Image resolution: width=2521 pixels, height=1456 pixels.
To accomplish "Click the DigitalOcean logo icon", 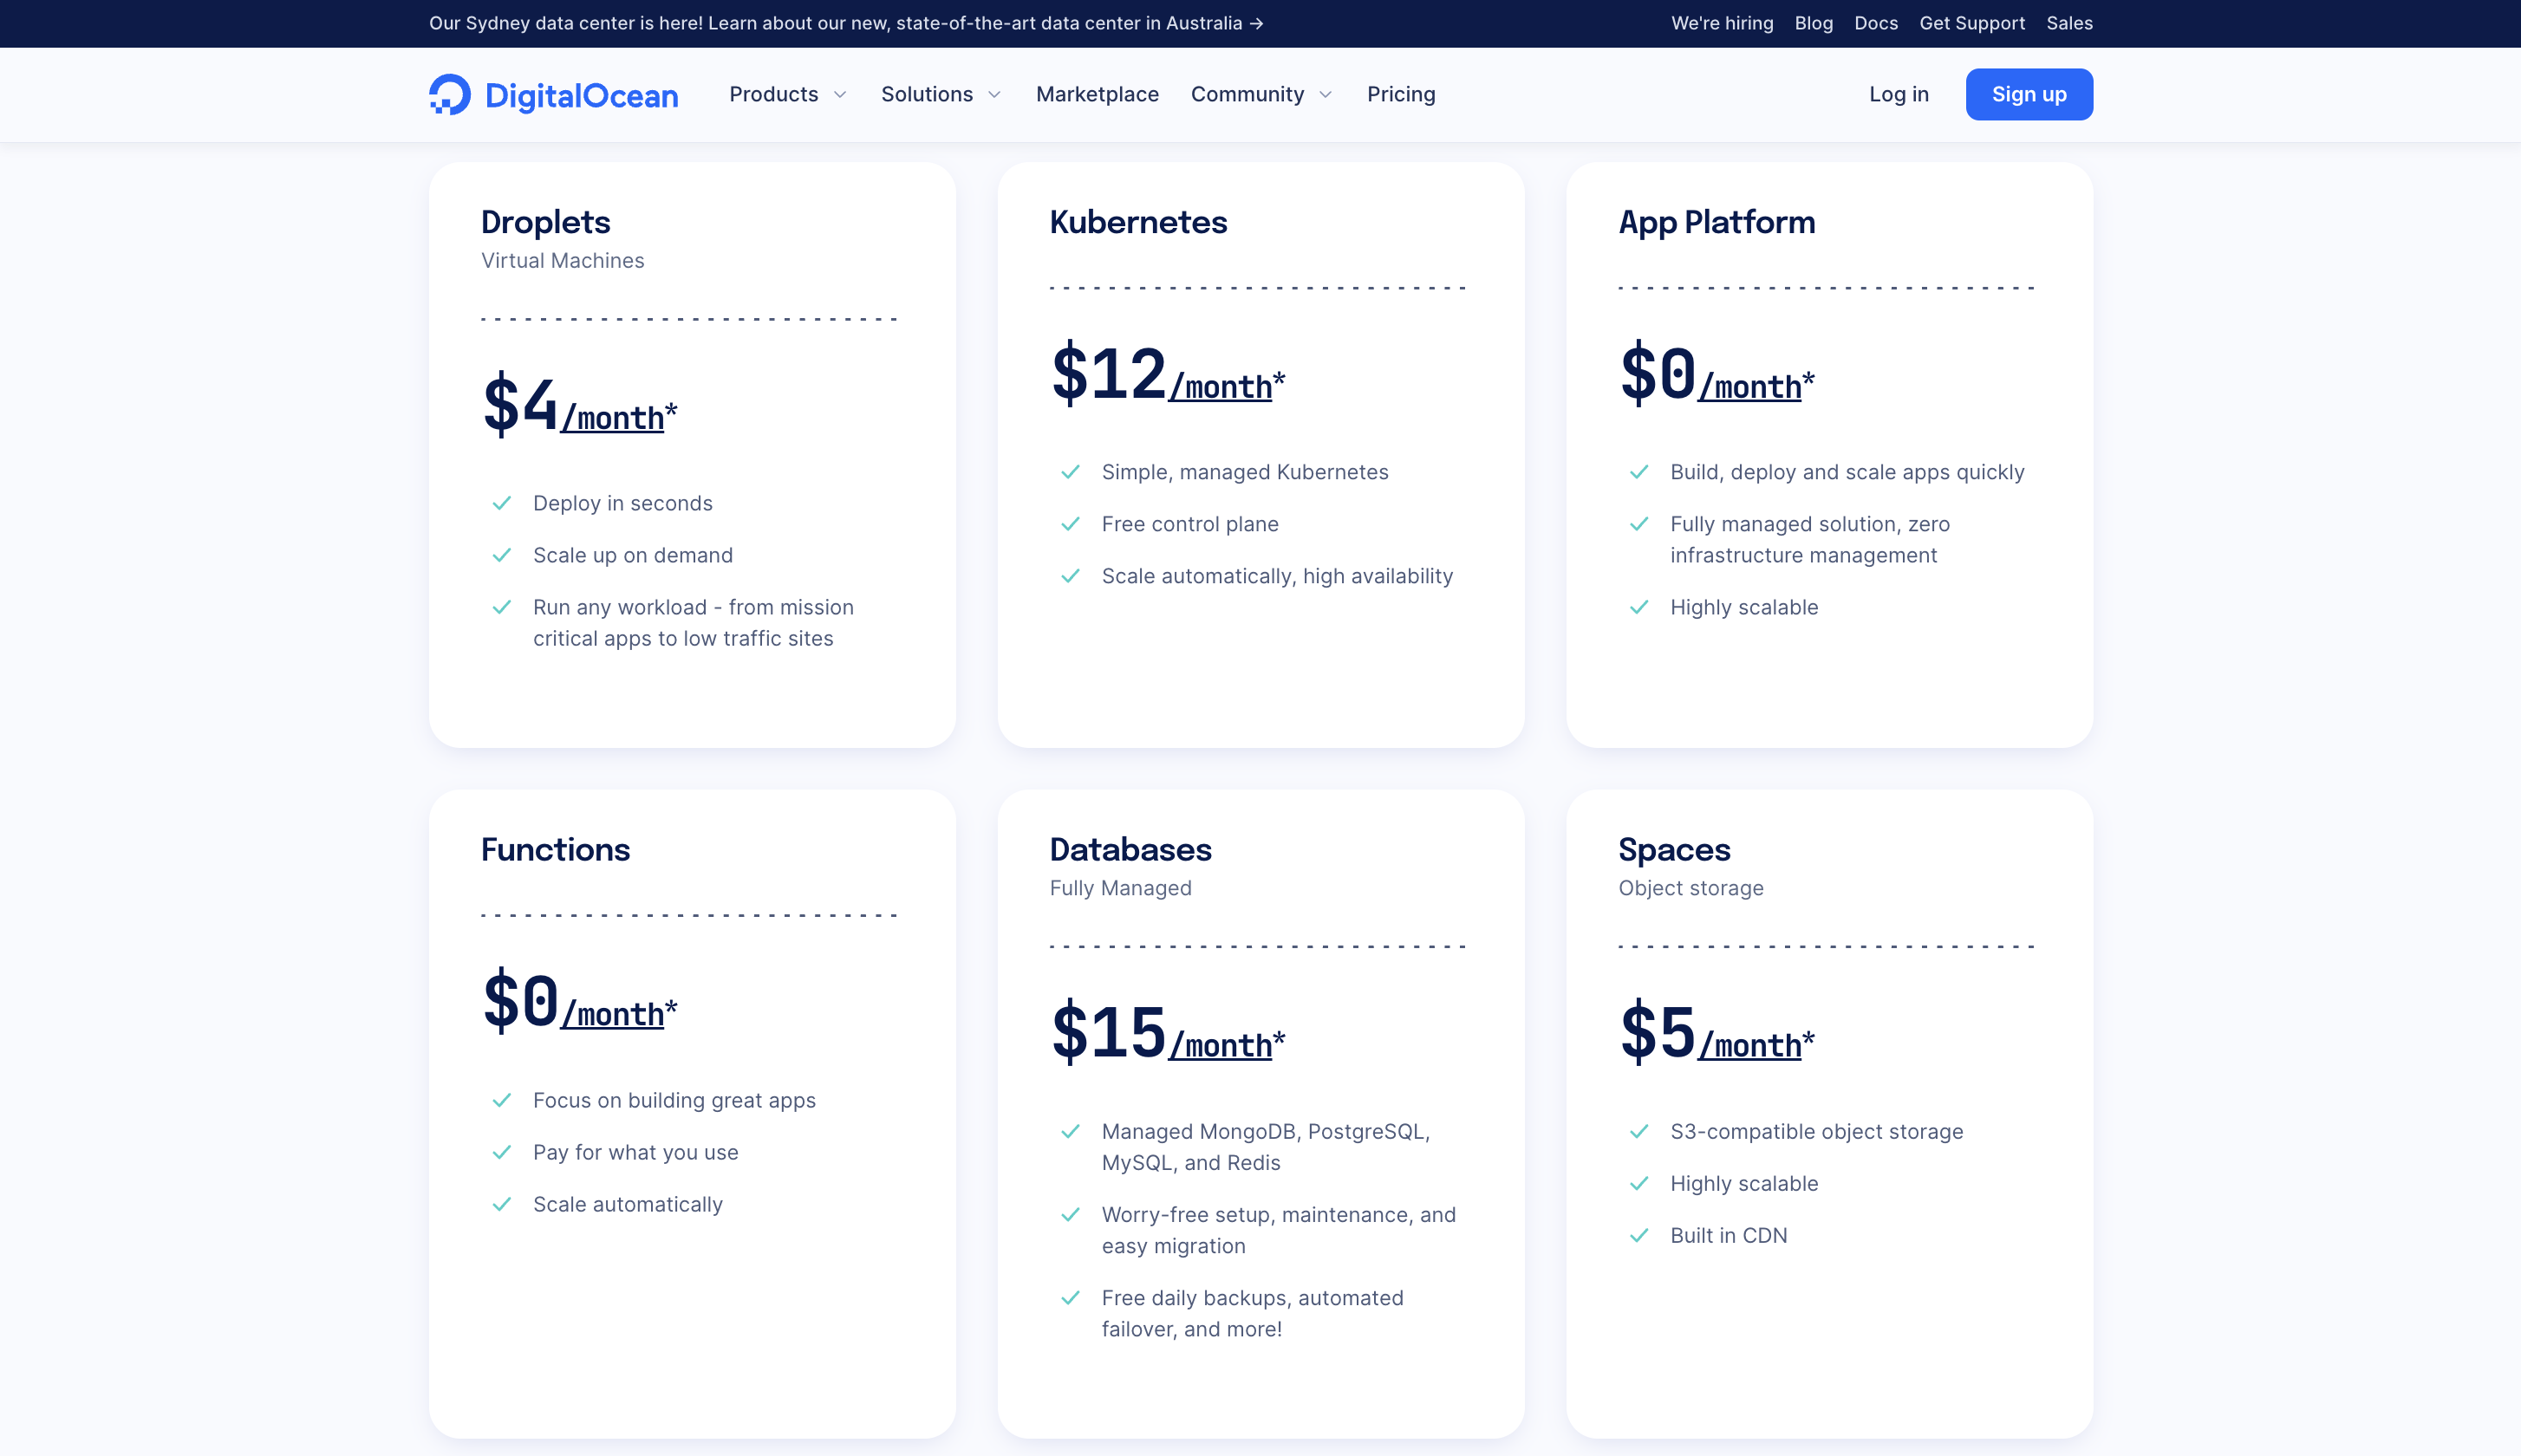I will click(x=450, y=94).
